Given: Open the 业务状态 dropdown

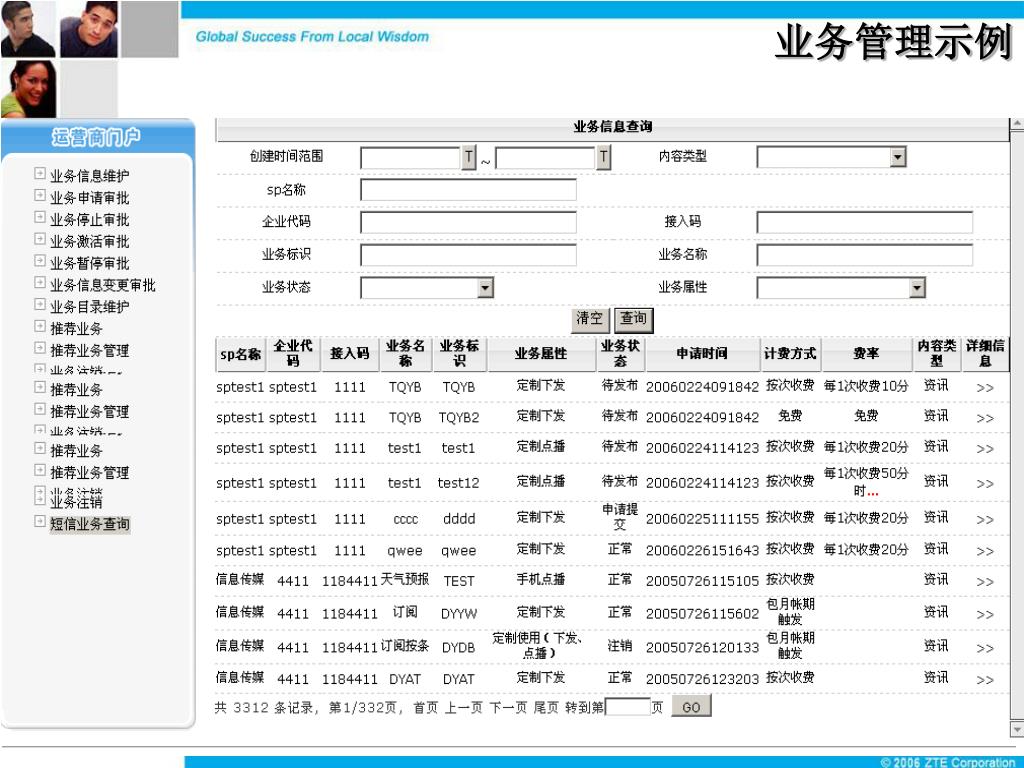Looking at the screenshot, I should point(485,288).
